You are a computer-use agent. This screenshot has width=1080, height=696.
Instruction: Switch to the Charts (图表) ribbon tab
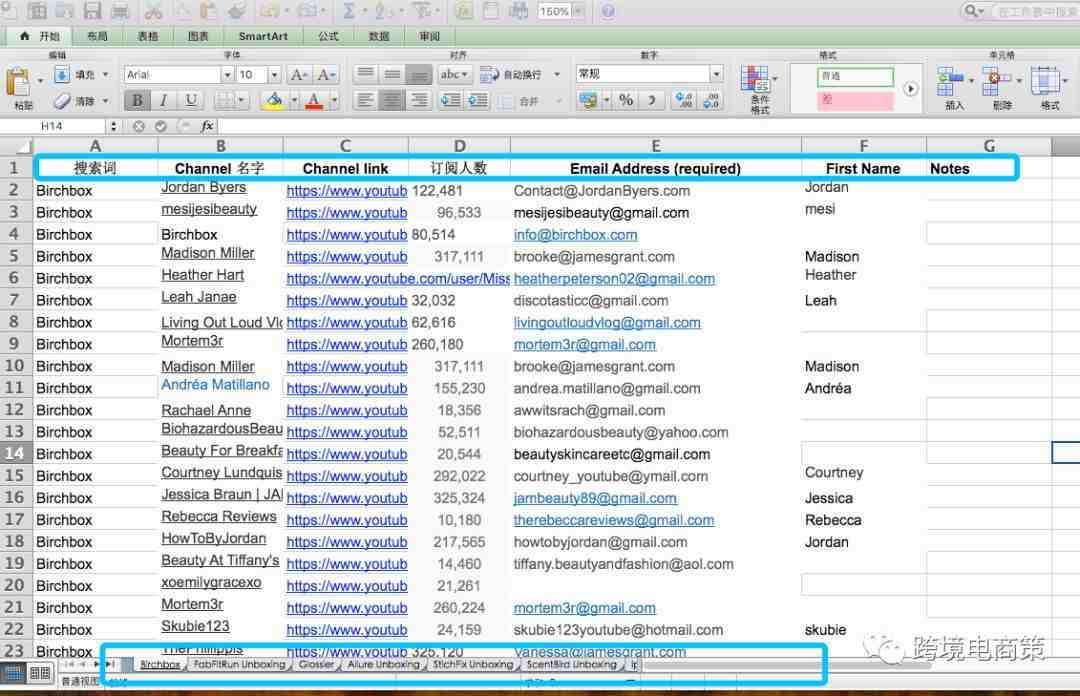[x=198, y=36]
